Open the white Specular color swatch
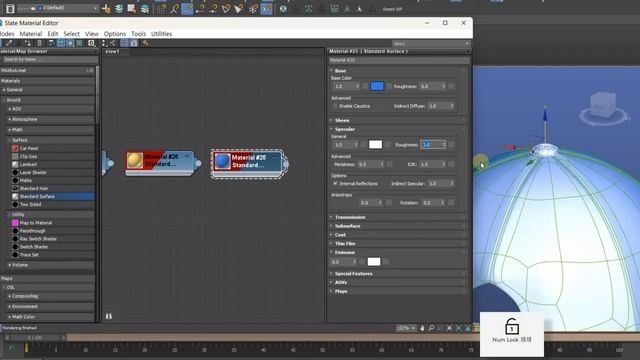Viewport: 640px width, 360px height. point(376,145)
